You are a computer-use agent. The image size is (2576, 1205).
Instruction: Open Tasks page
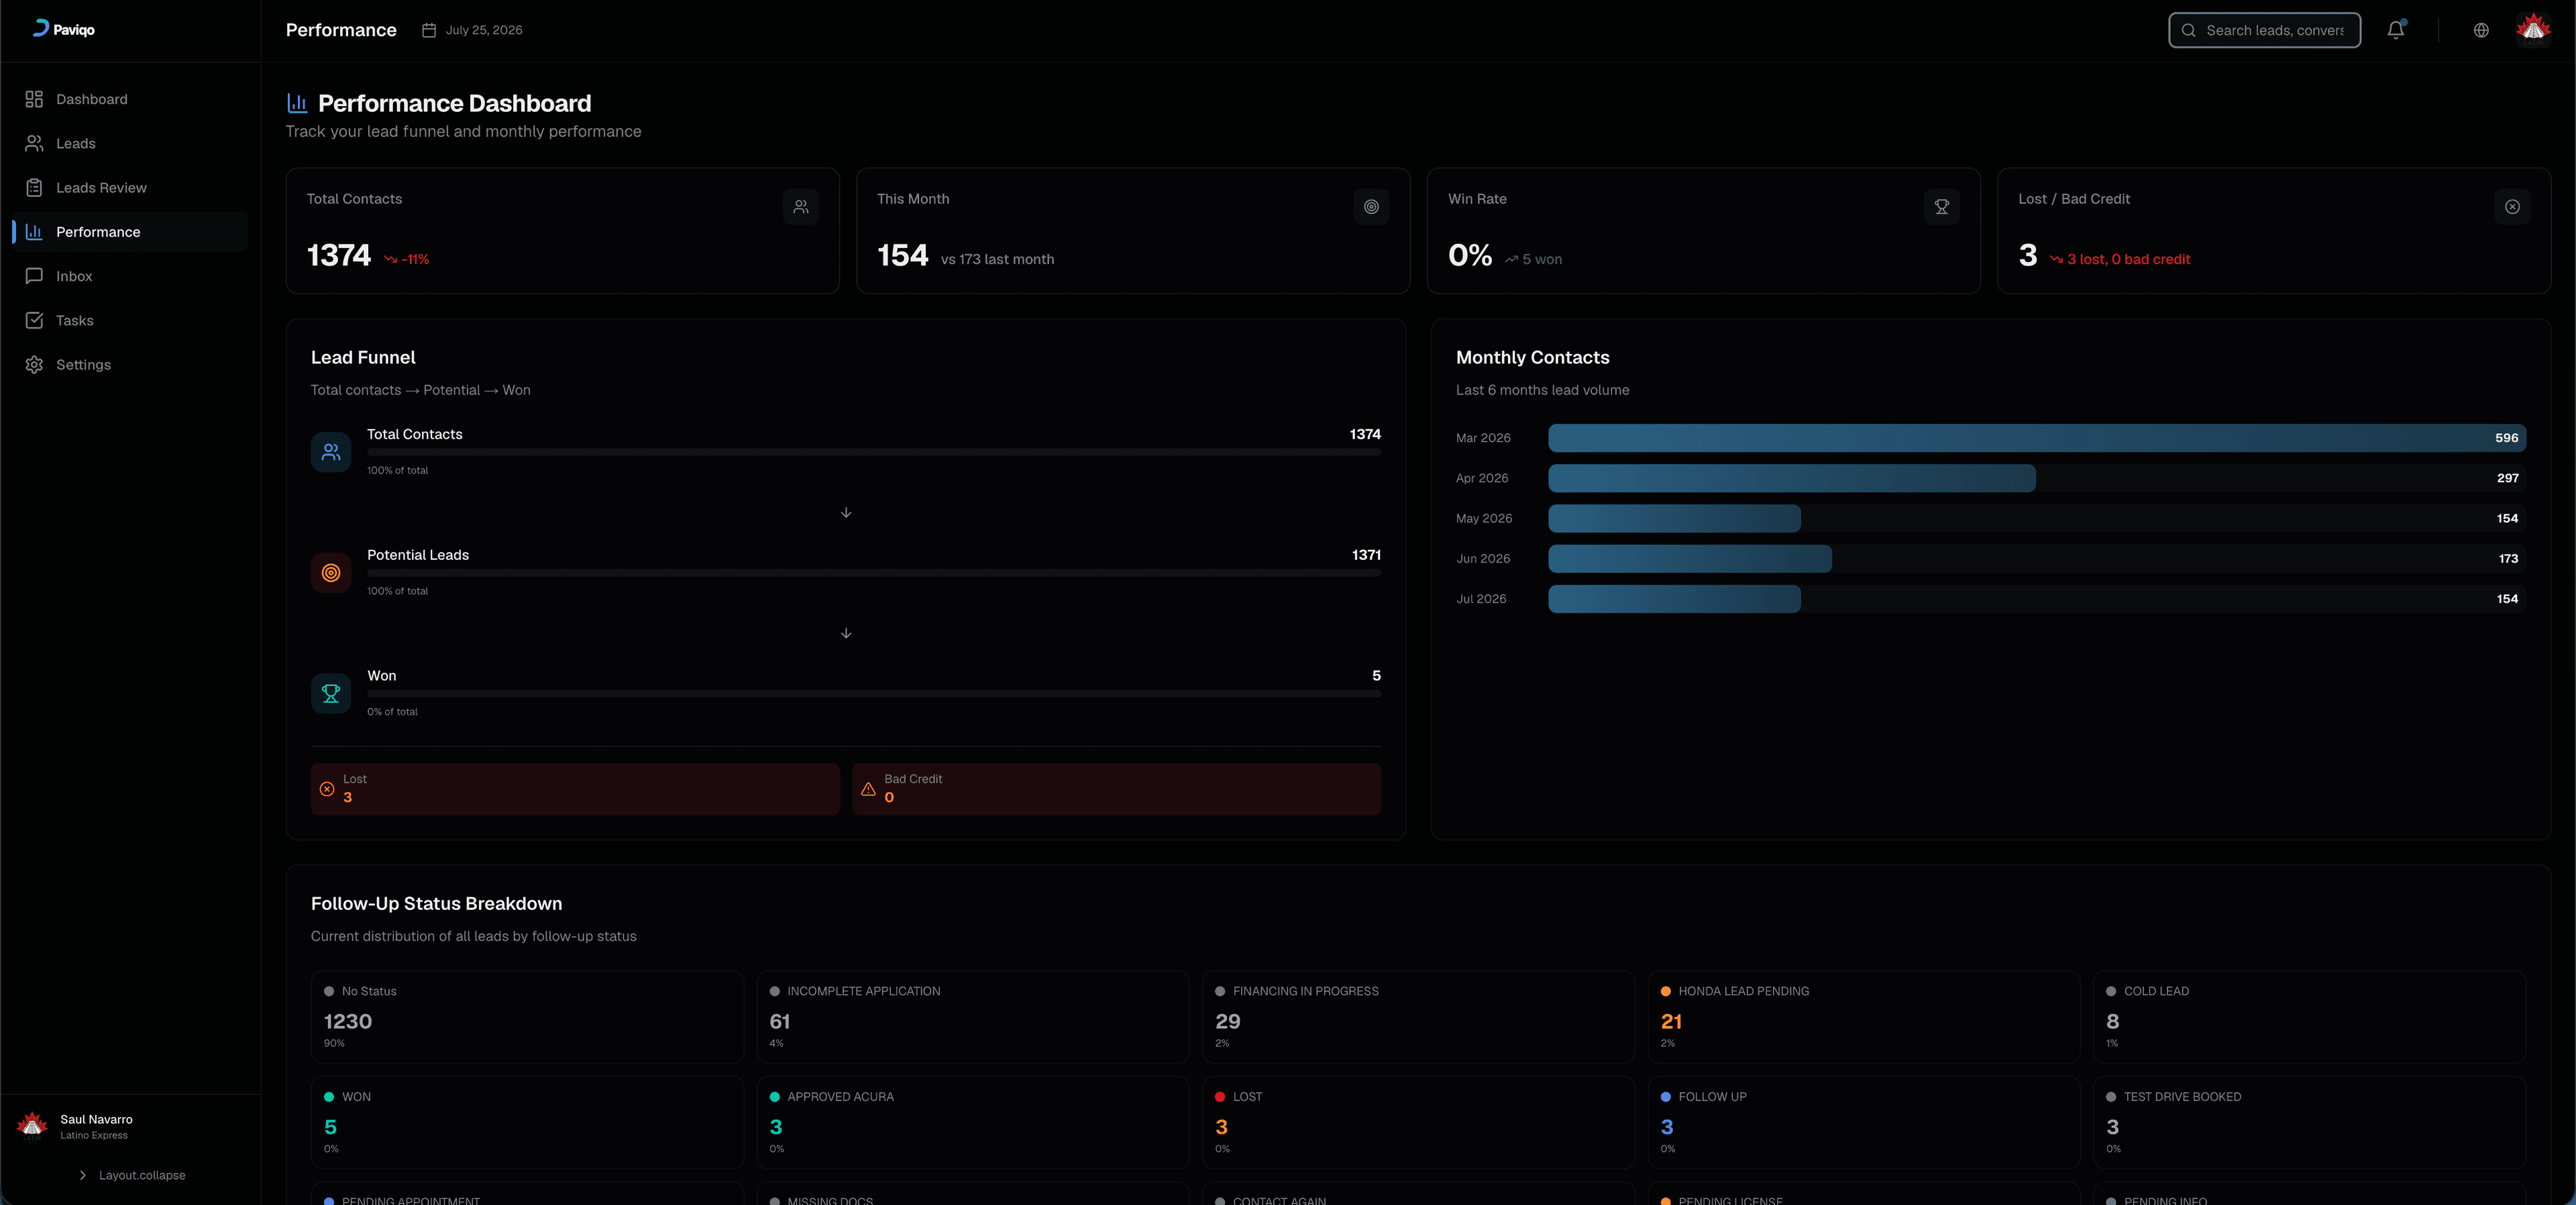coord(130,320)
